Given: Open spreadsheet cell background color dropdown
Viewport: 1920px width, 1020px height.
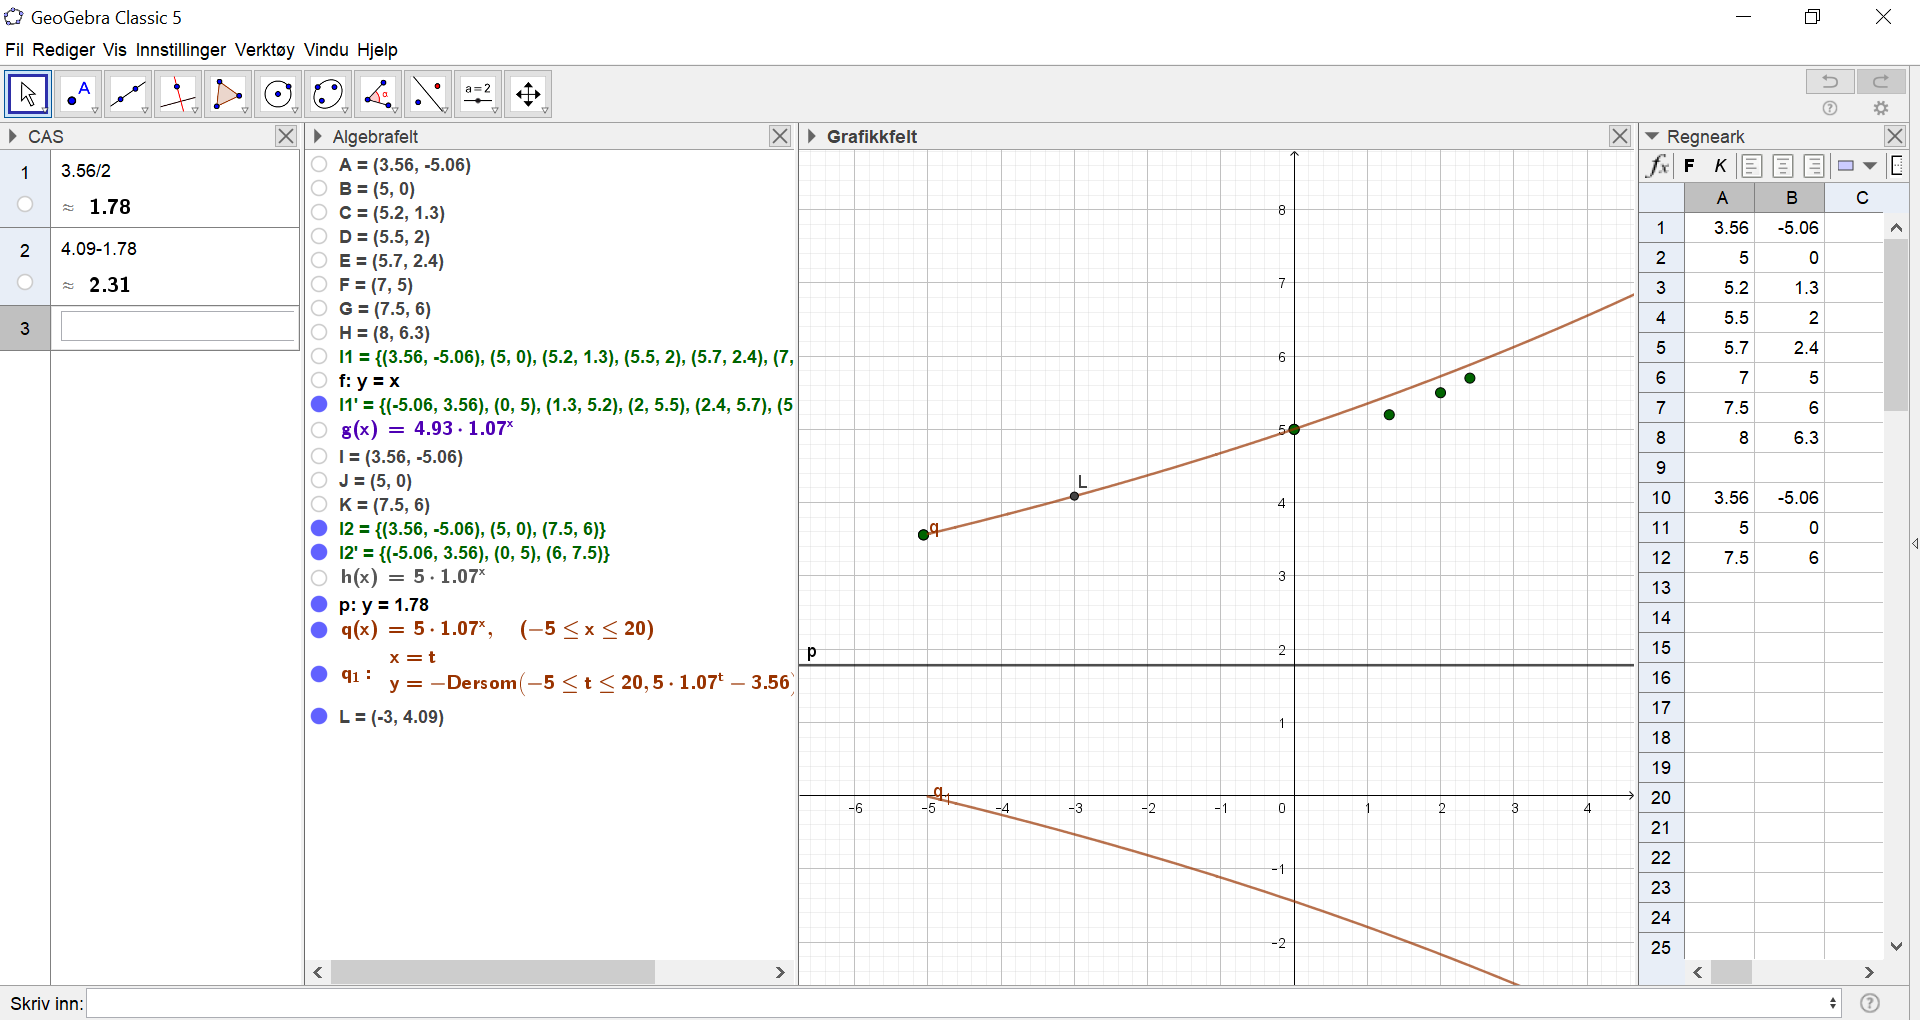Looking at the screenshot, I should pyautogui.click(x=1870, y=166).
